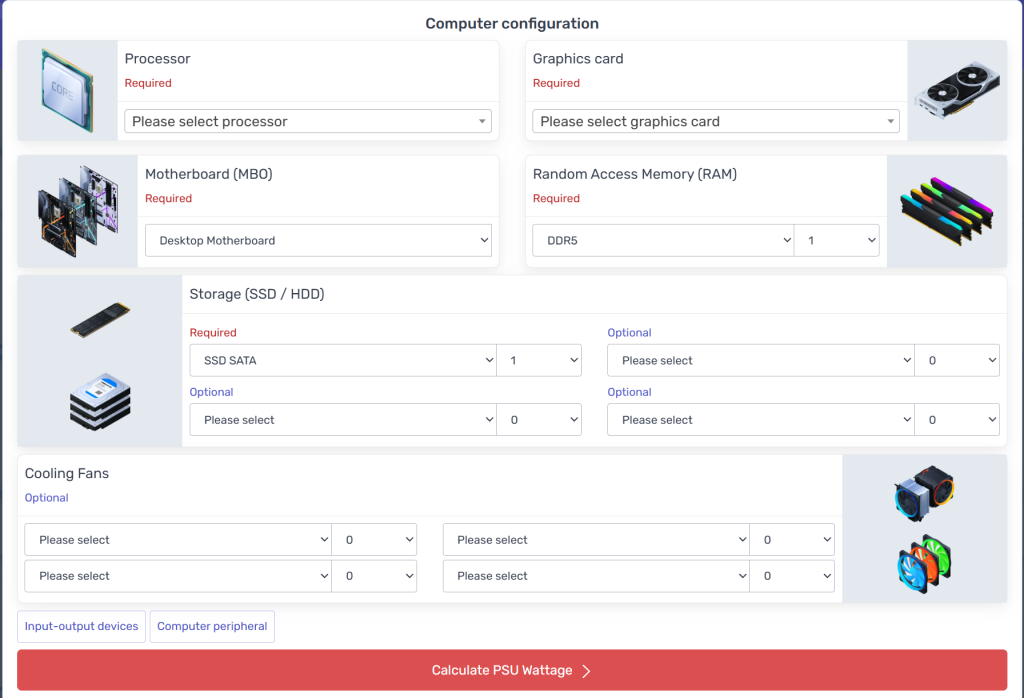
Task: Click the 'Required' label under Graphics card
Action: tap(556, 83)
